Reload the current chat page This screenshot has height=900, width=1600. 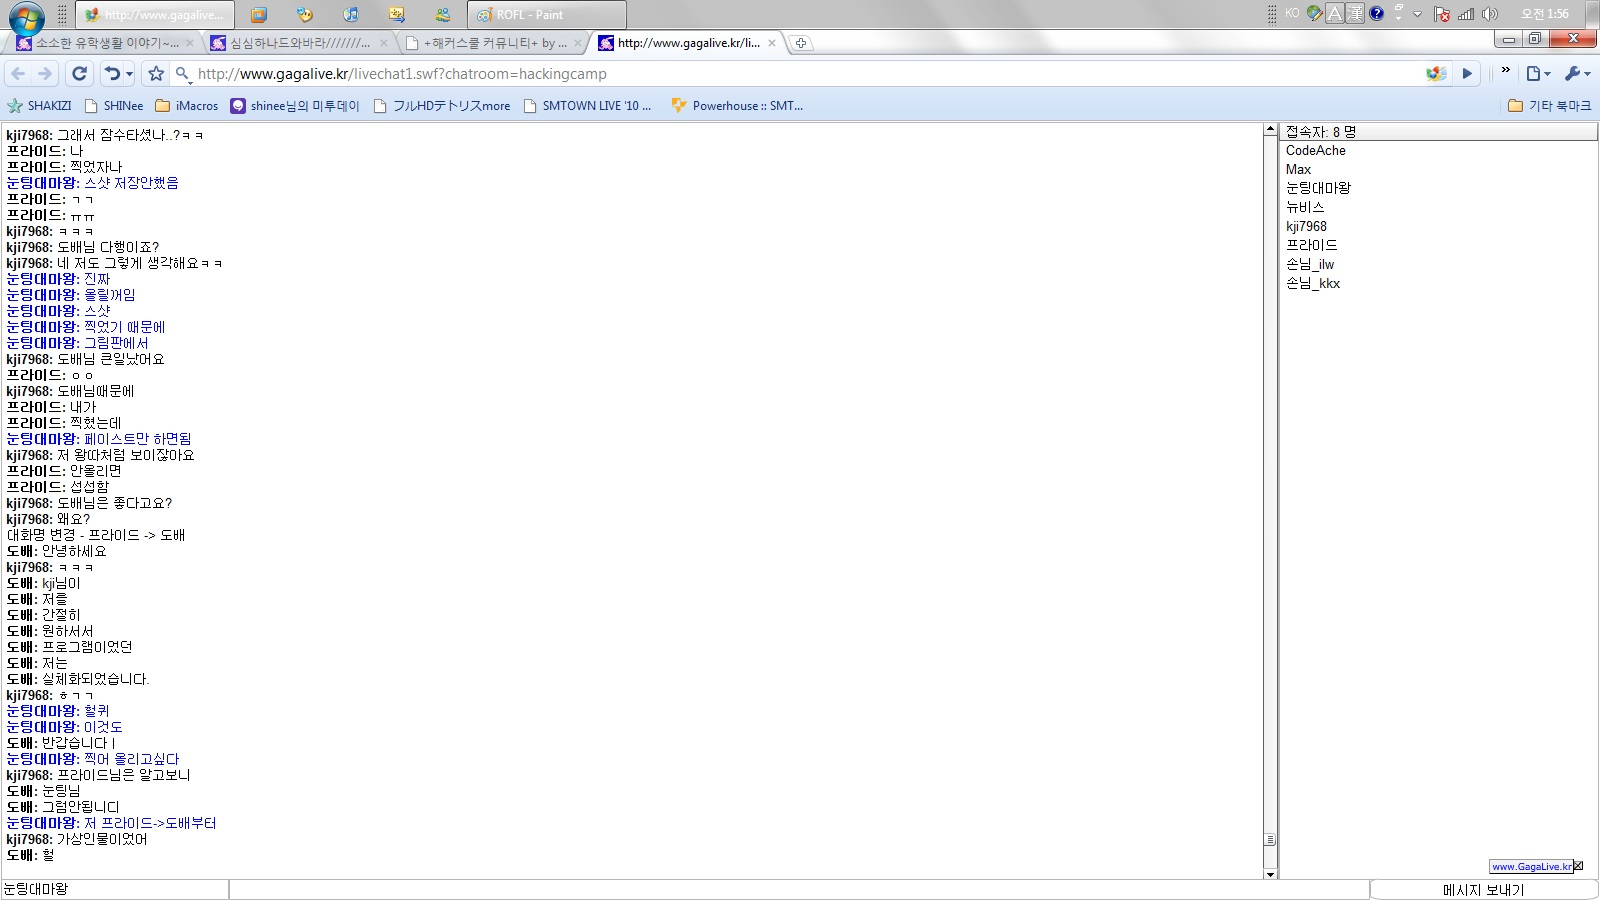click(80, 73)
